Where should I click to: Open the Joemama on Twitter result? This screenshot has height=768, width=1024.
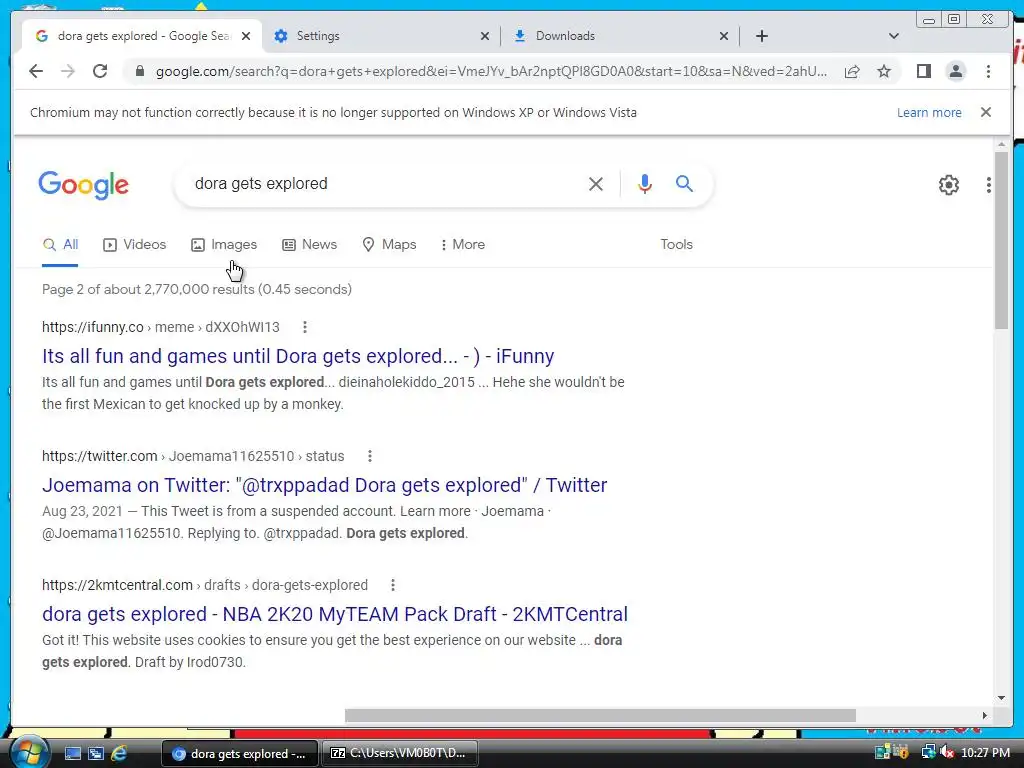[325, 485]
